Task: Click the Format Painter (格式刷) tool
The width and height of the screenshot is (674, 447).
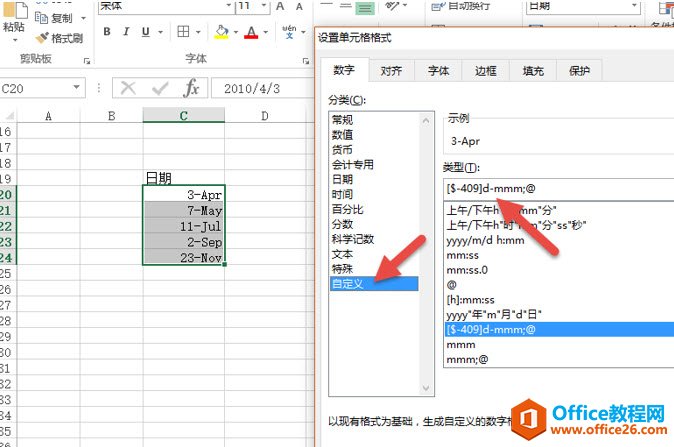Action: pos(59,38)
